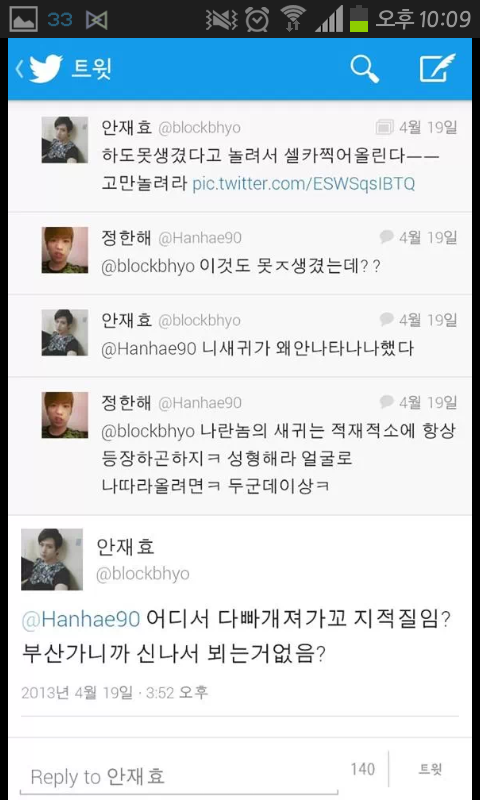Go back using the Twitter bird icon

[x=46, y=68]
